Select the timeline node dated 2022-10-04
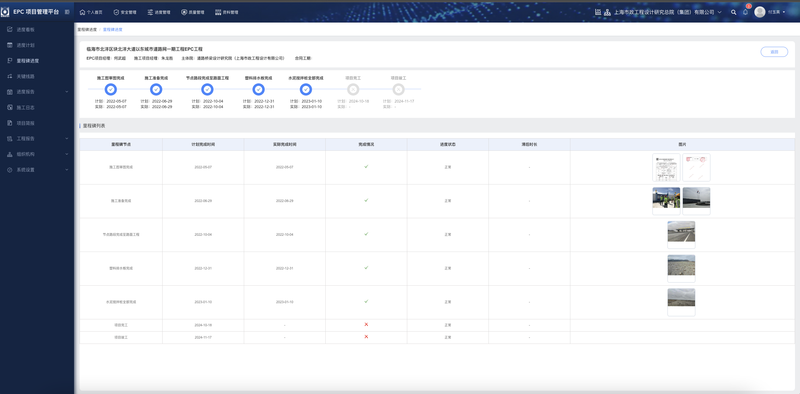Screen dimensions: 800x394 207,89
